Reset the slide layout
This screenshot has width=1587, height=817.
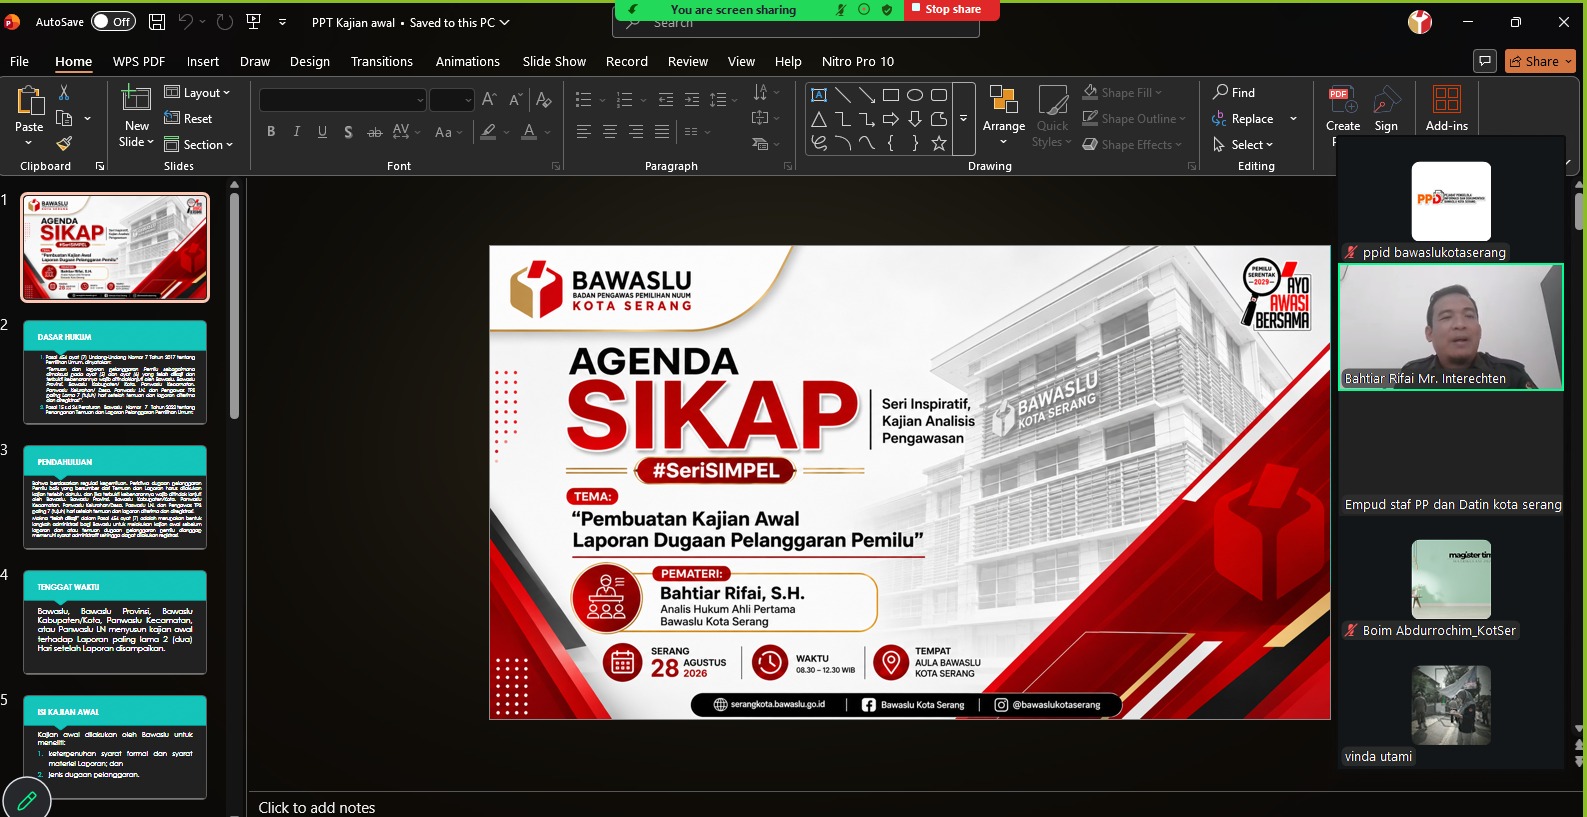pyautogui.click(x=188, y=118)
